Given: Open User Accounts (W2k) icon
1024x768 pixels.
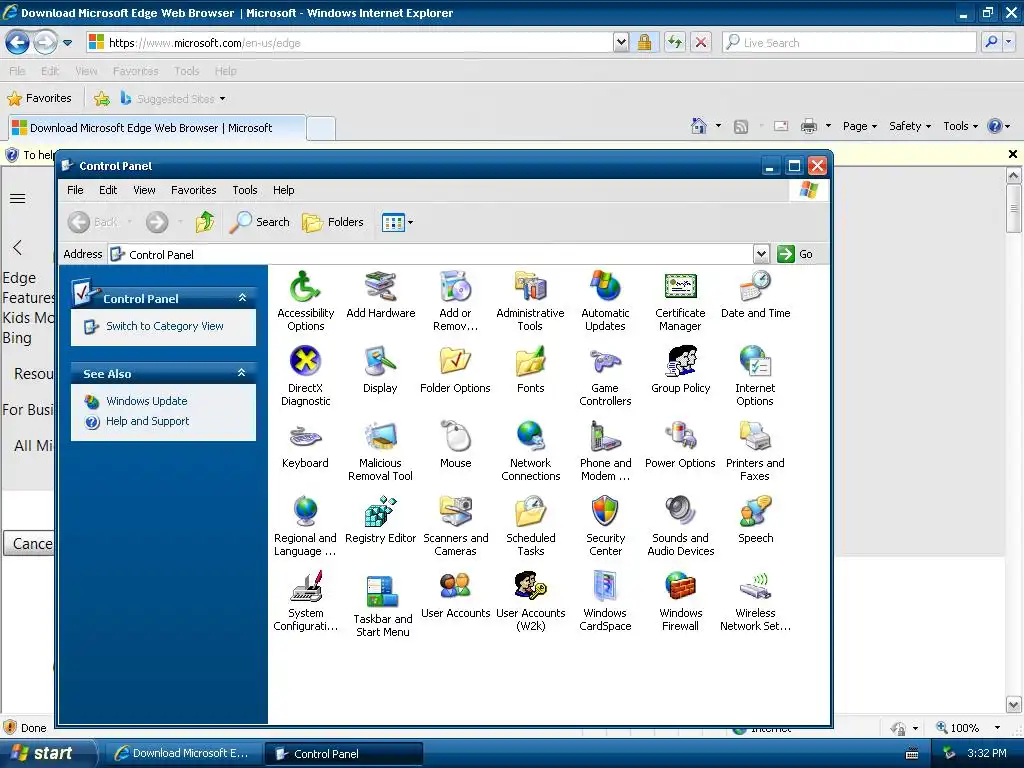Looking at the screenshot, I should tap(530, 587).
